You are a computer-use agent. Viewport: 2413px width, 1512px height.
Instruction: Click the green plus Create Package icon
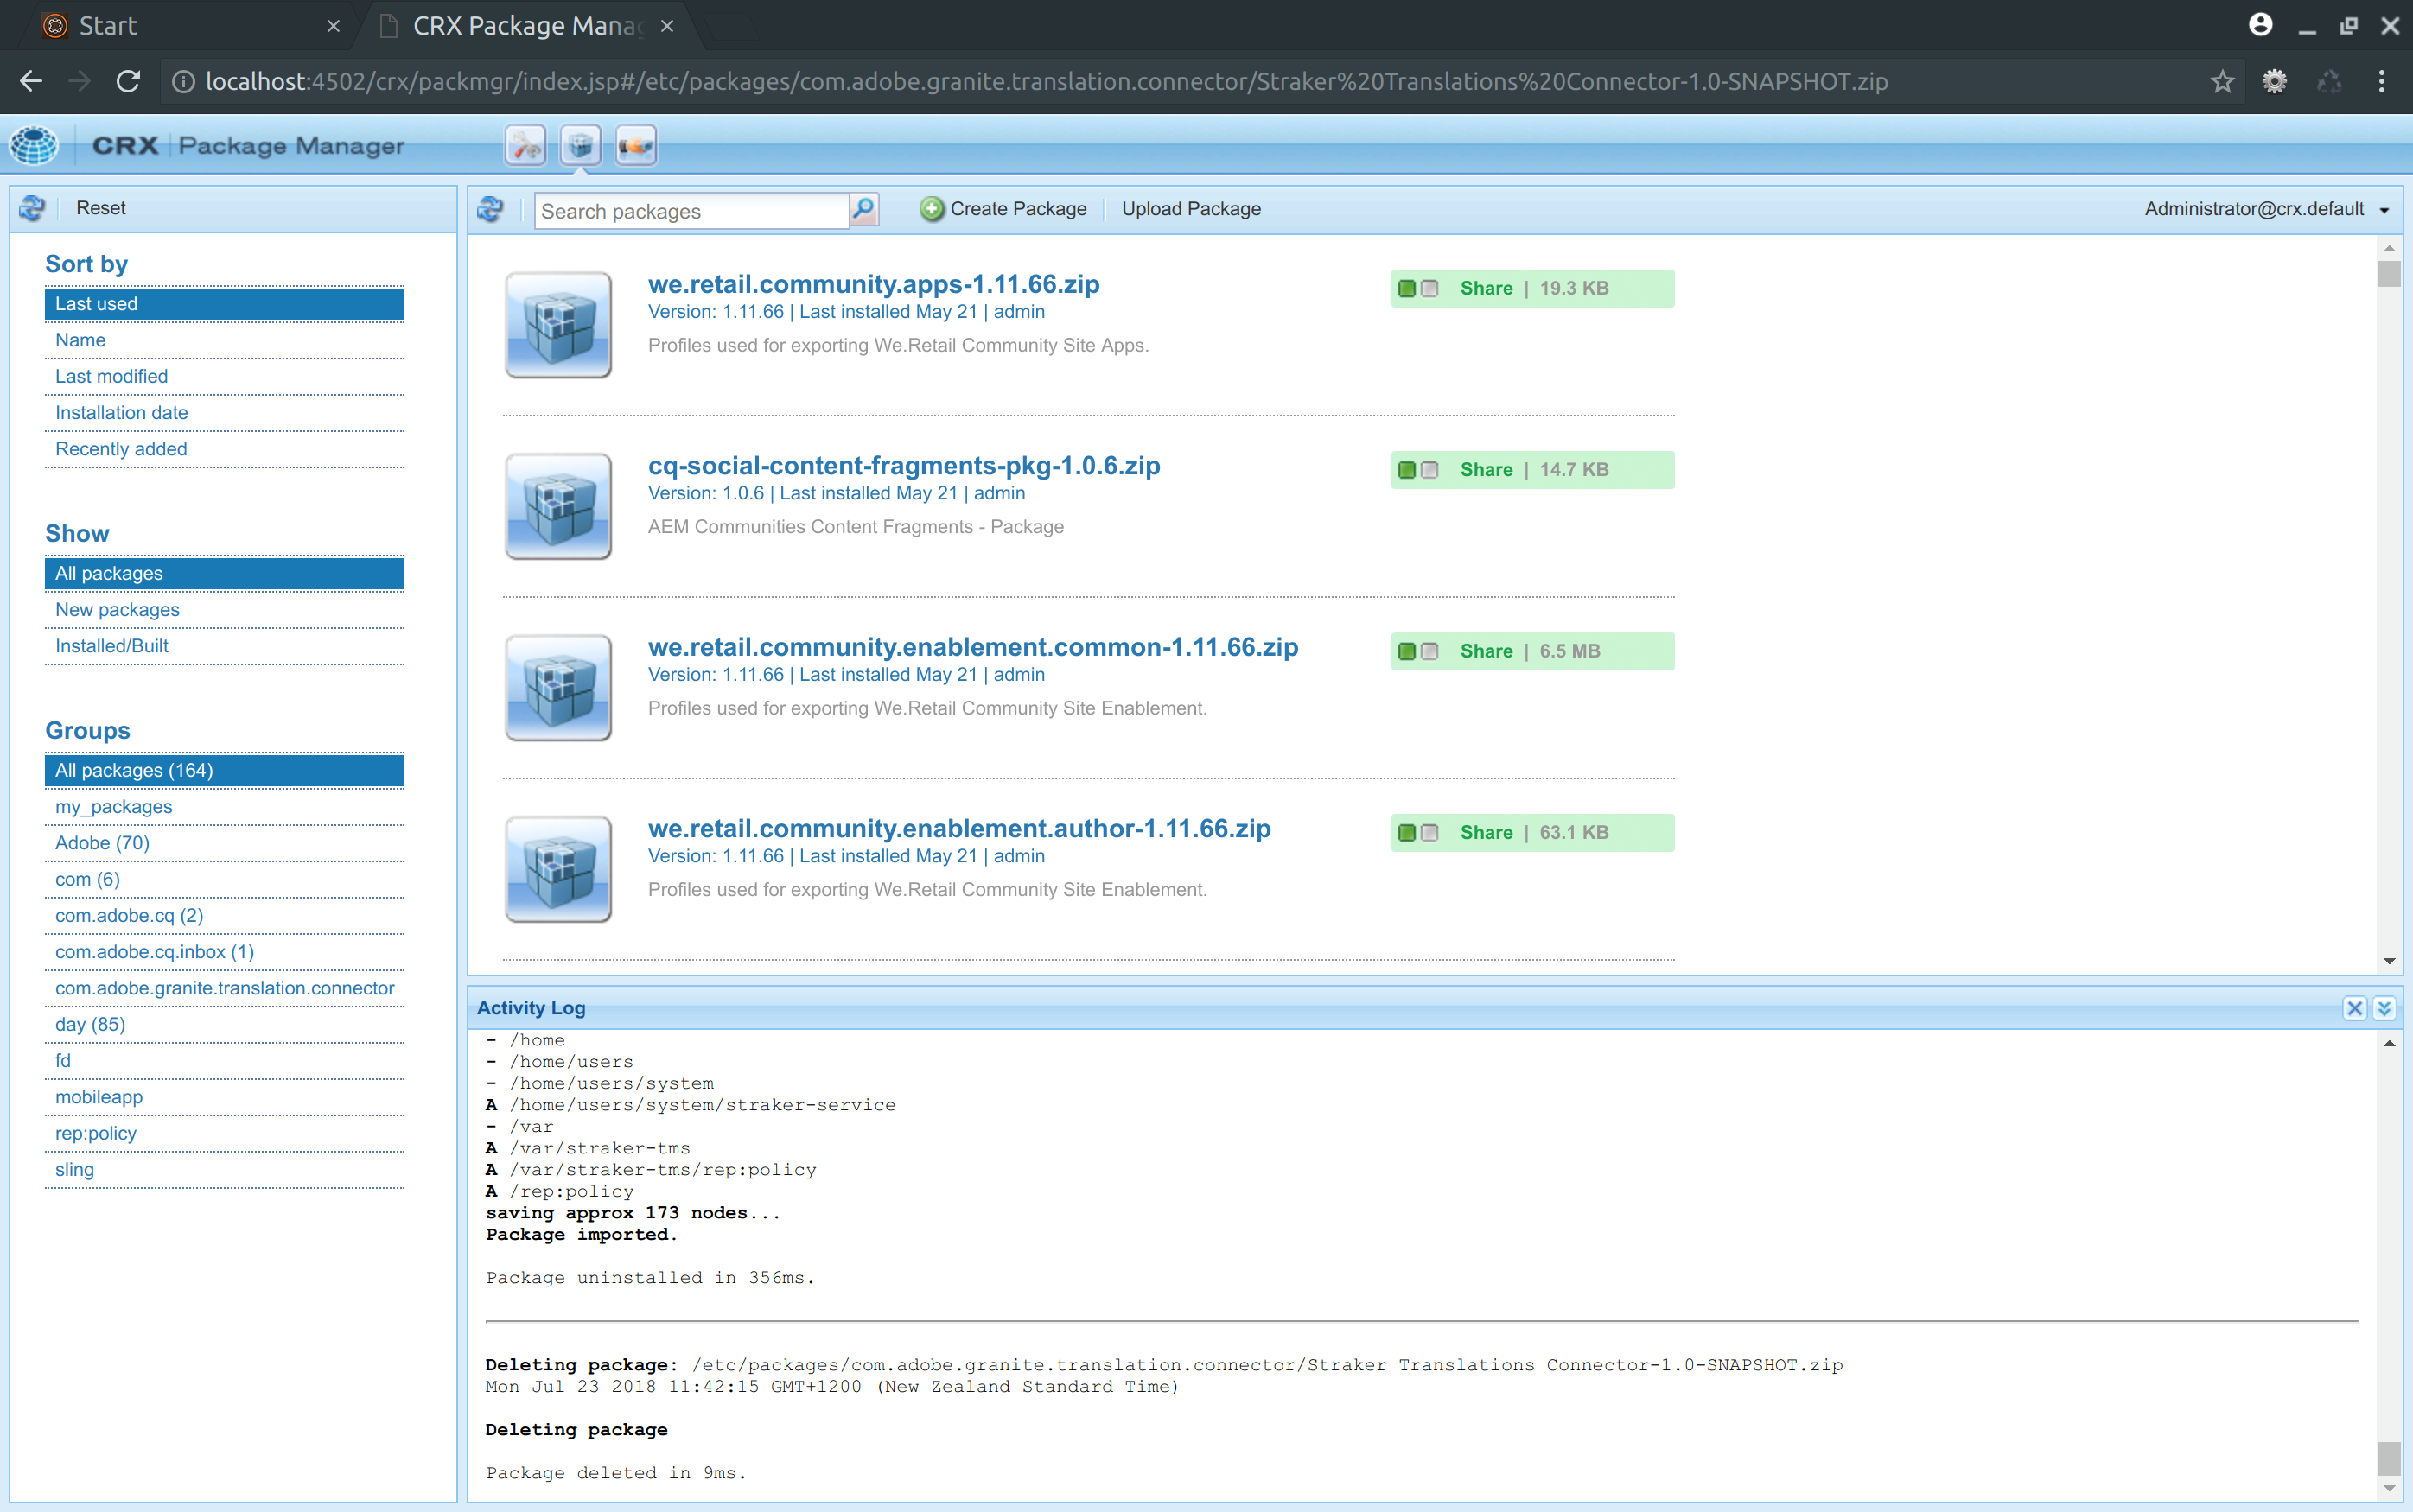tap(931, 209)
